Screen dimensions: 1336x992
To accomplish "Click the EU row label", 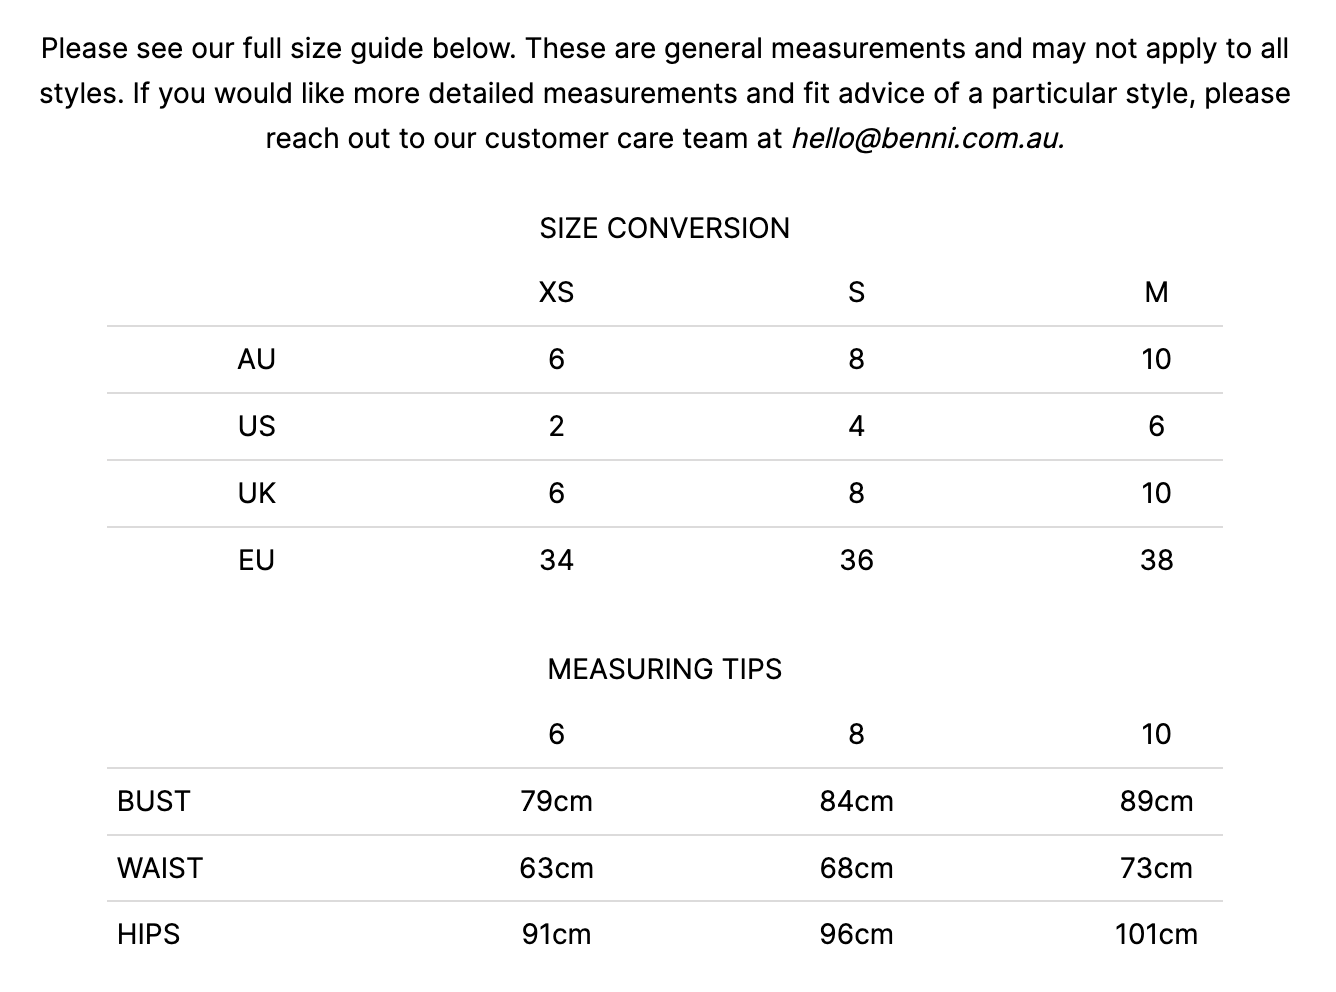I will [x=256, y=560].
